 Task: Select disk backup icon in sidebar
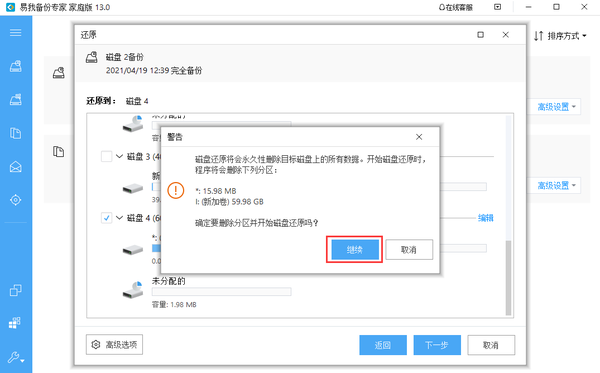(x=15, y=66)
